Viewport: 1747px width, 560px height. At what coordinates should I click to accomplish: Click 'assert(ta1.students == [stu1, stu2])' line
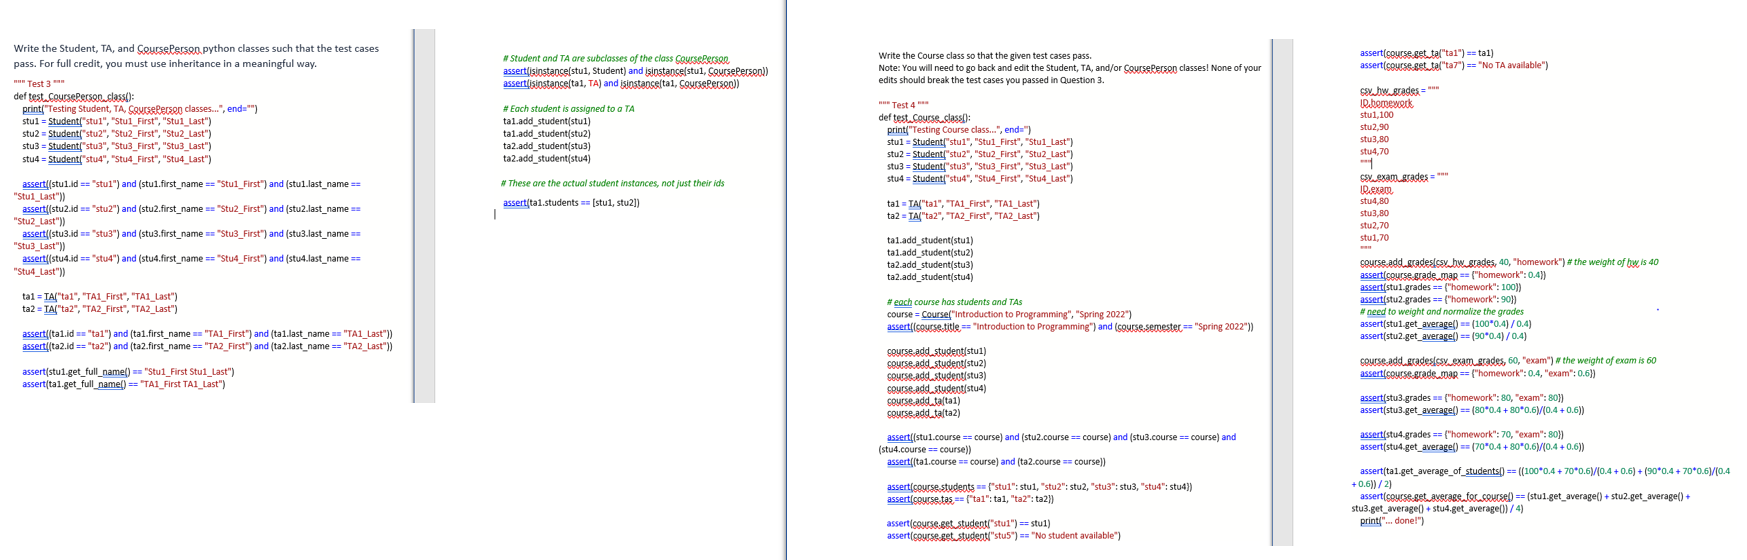[571, 203]
